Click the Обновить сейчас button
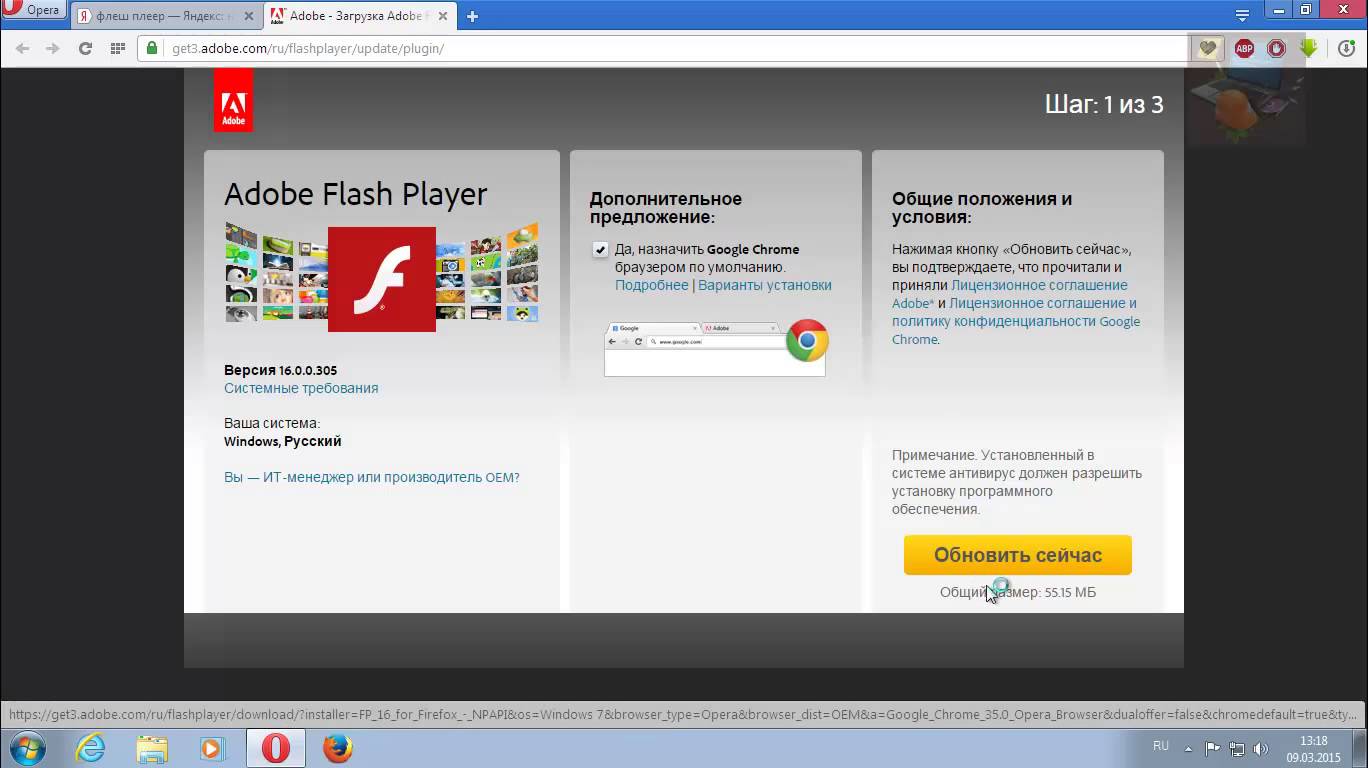The height and width of the screenshot is (768, 1368). [x=1017, y=555]
